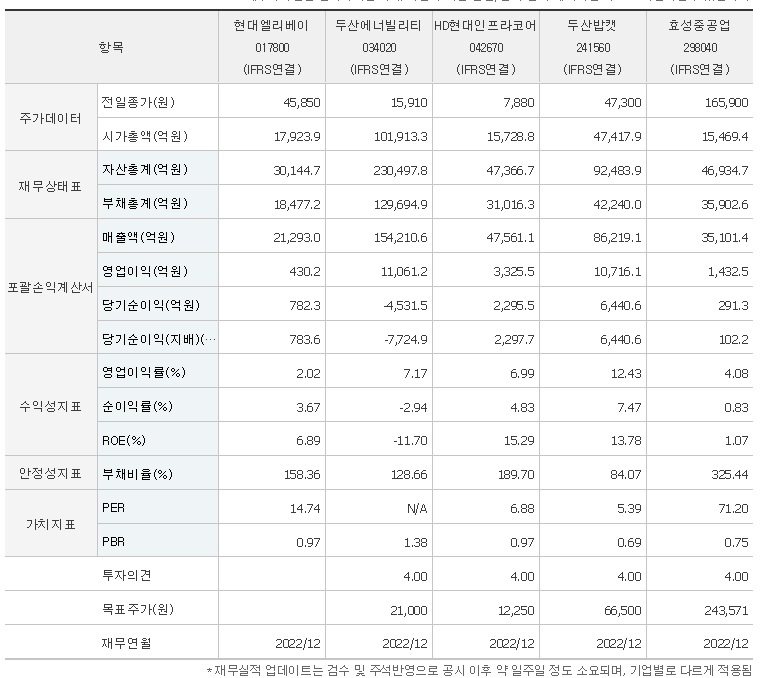Click the 재무연월 row label
This screenshot has width=769, height=678.
tap(126, 643)
